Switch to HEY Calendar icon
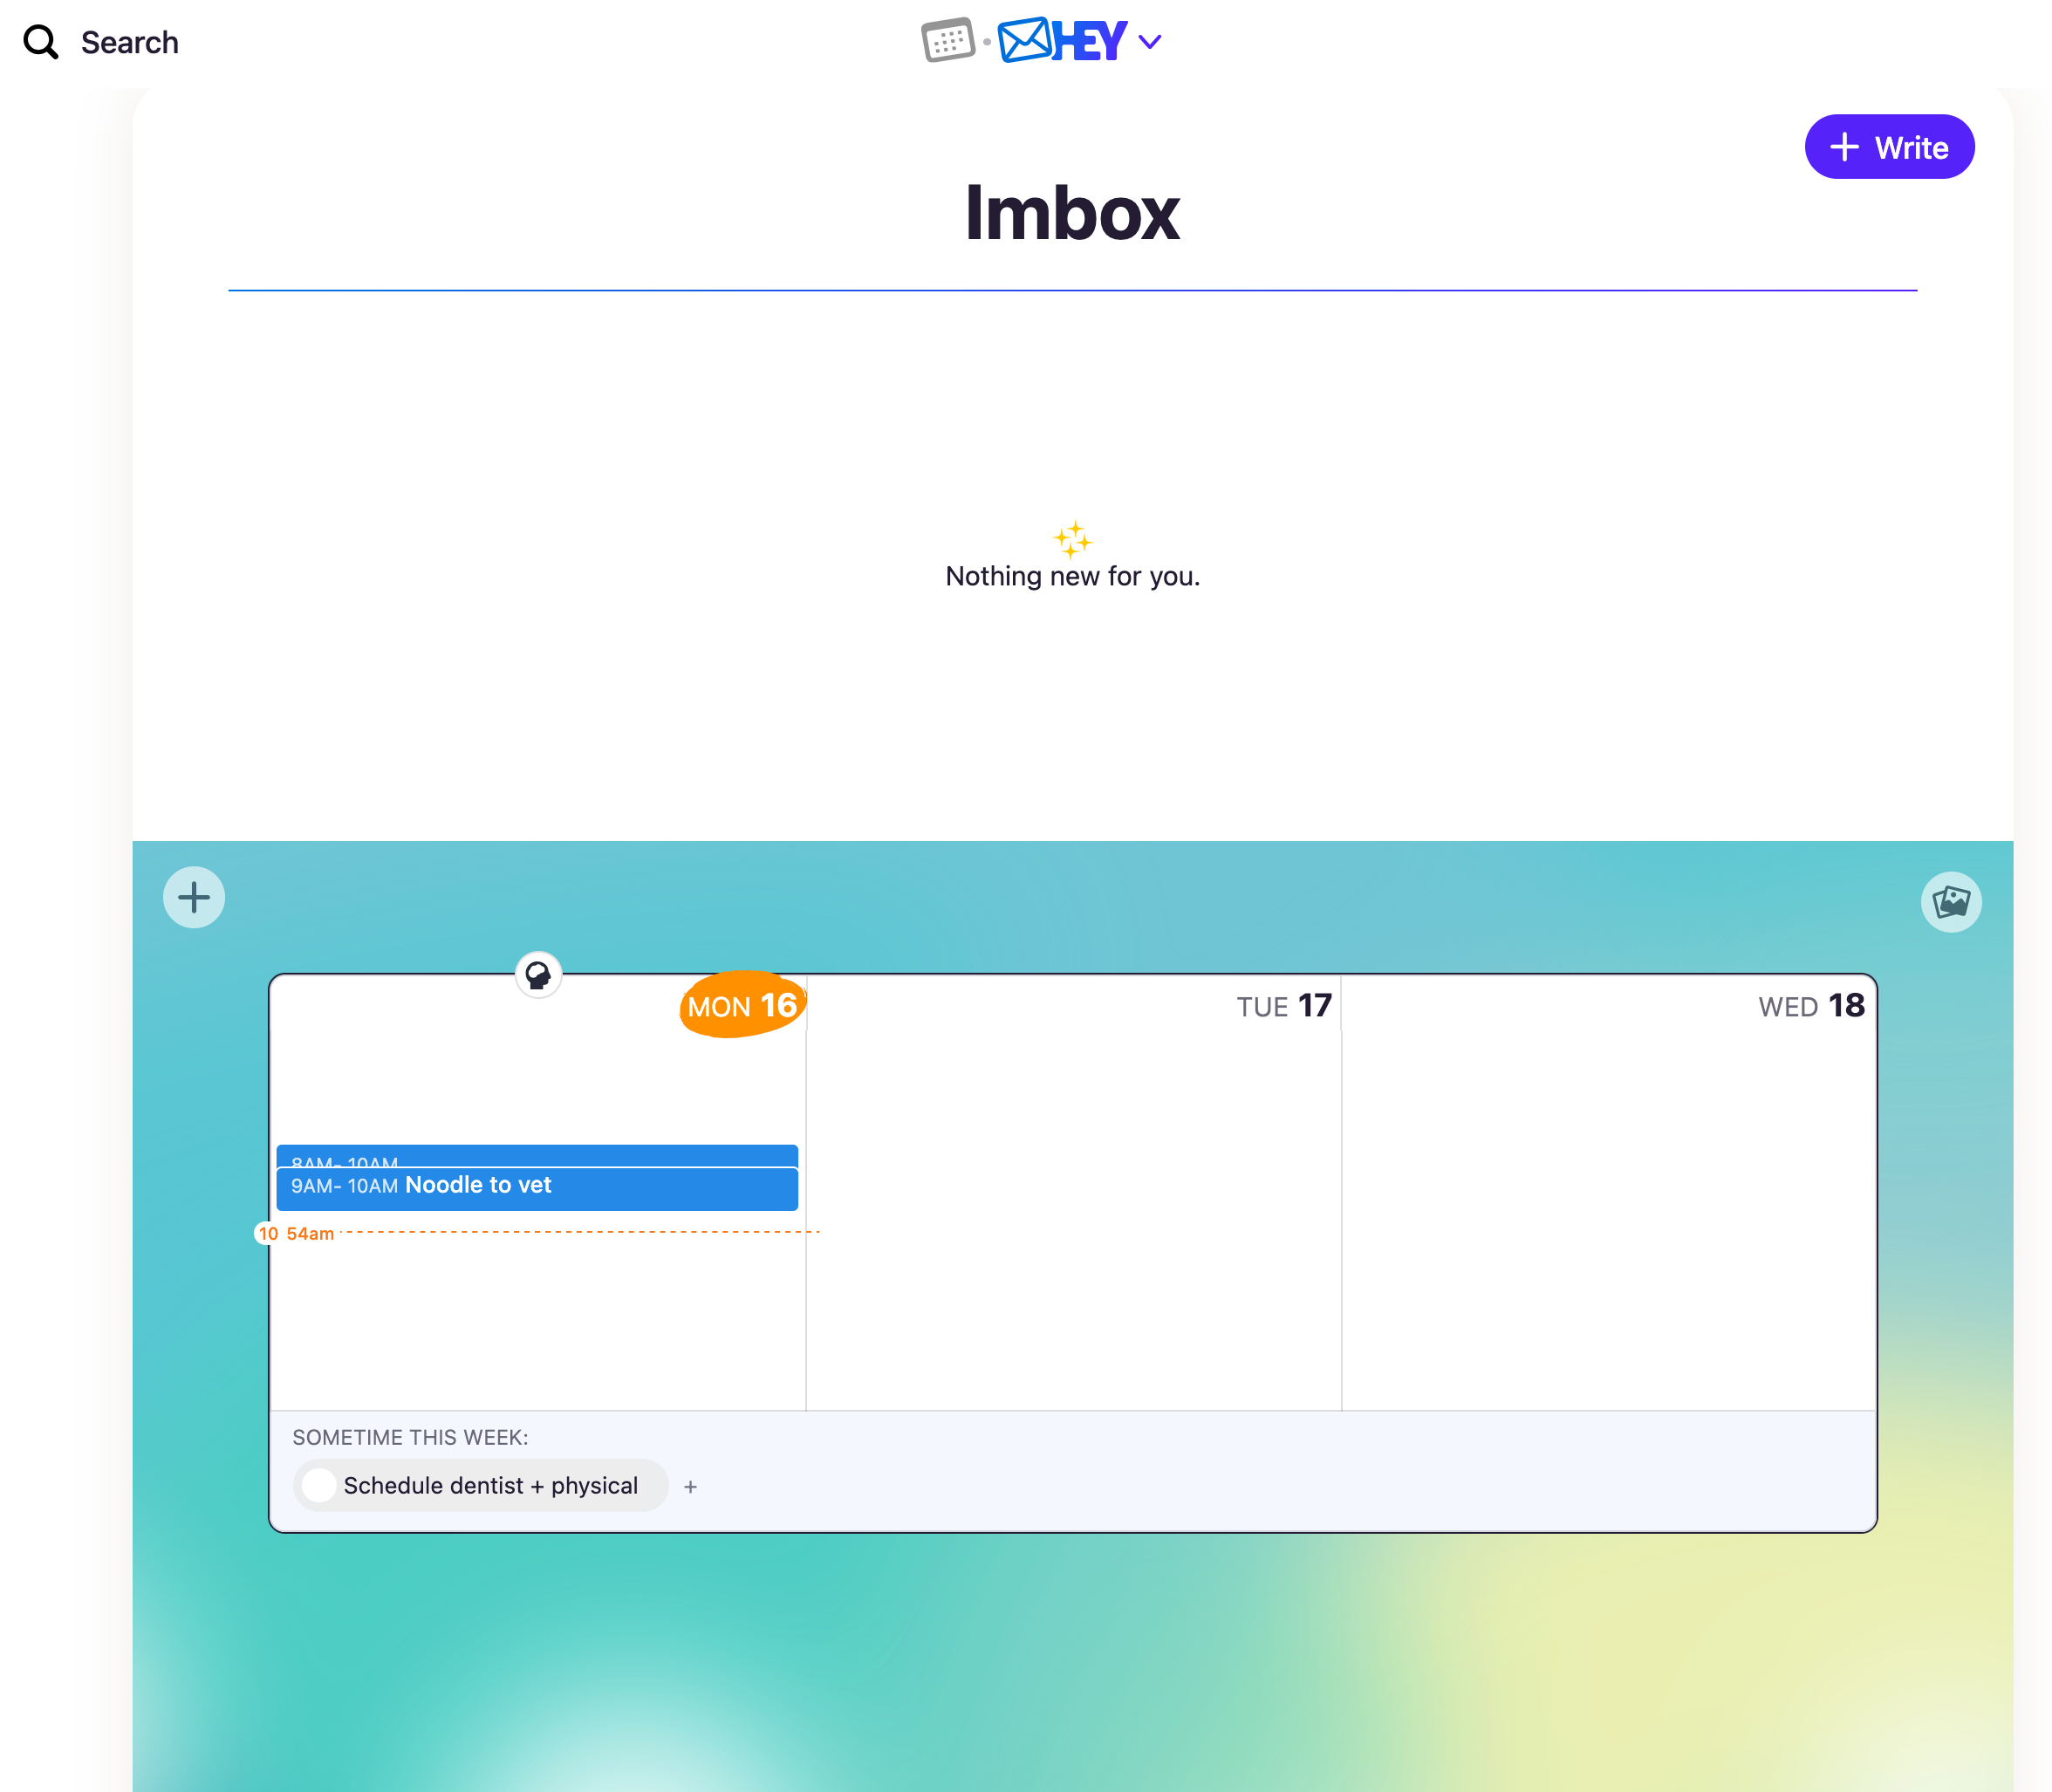The width and height of the screenshot is (2052, 1792). point(947,41)
